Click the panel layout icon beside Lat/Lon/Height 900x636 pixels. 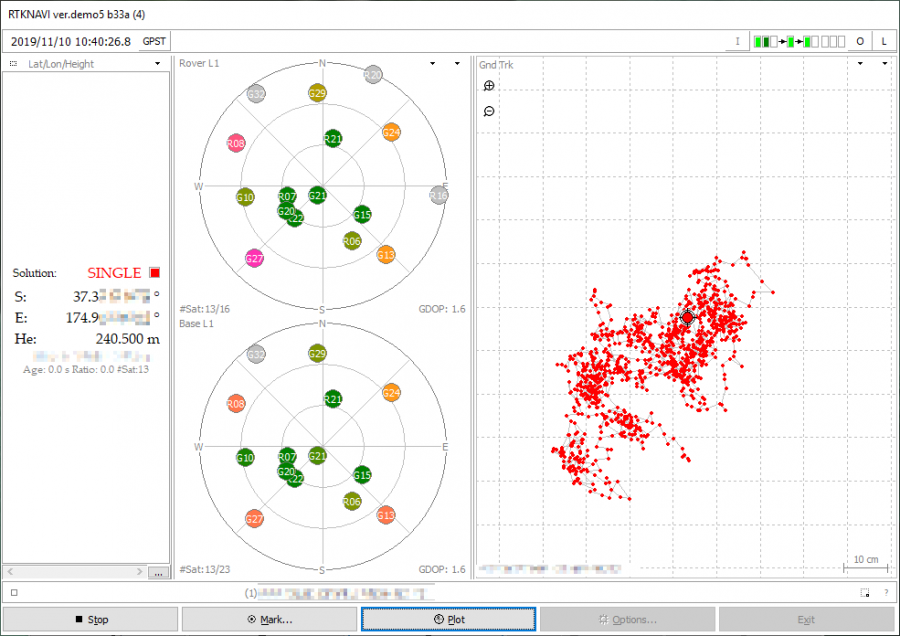click(13, 64)
